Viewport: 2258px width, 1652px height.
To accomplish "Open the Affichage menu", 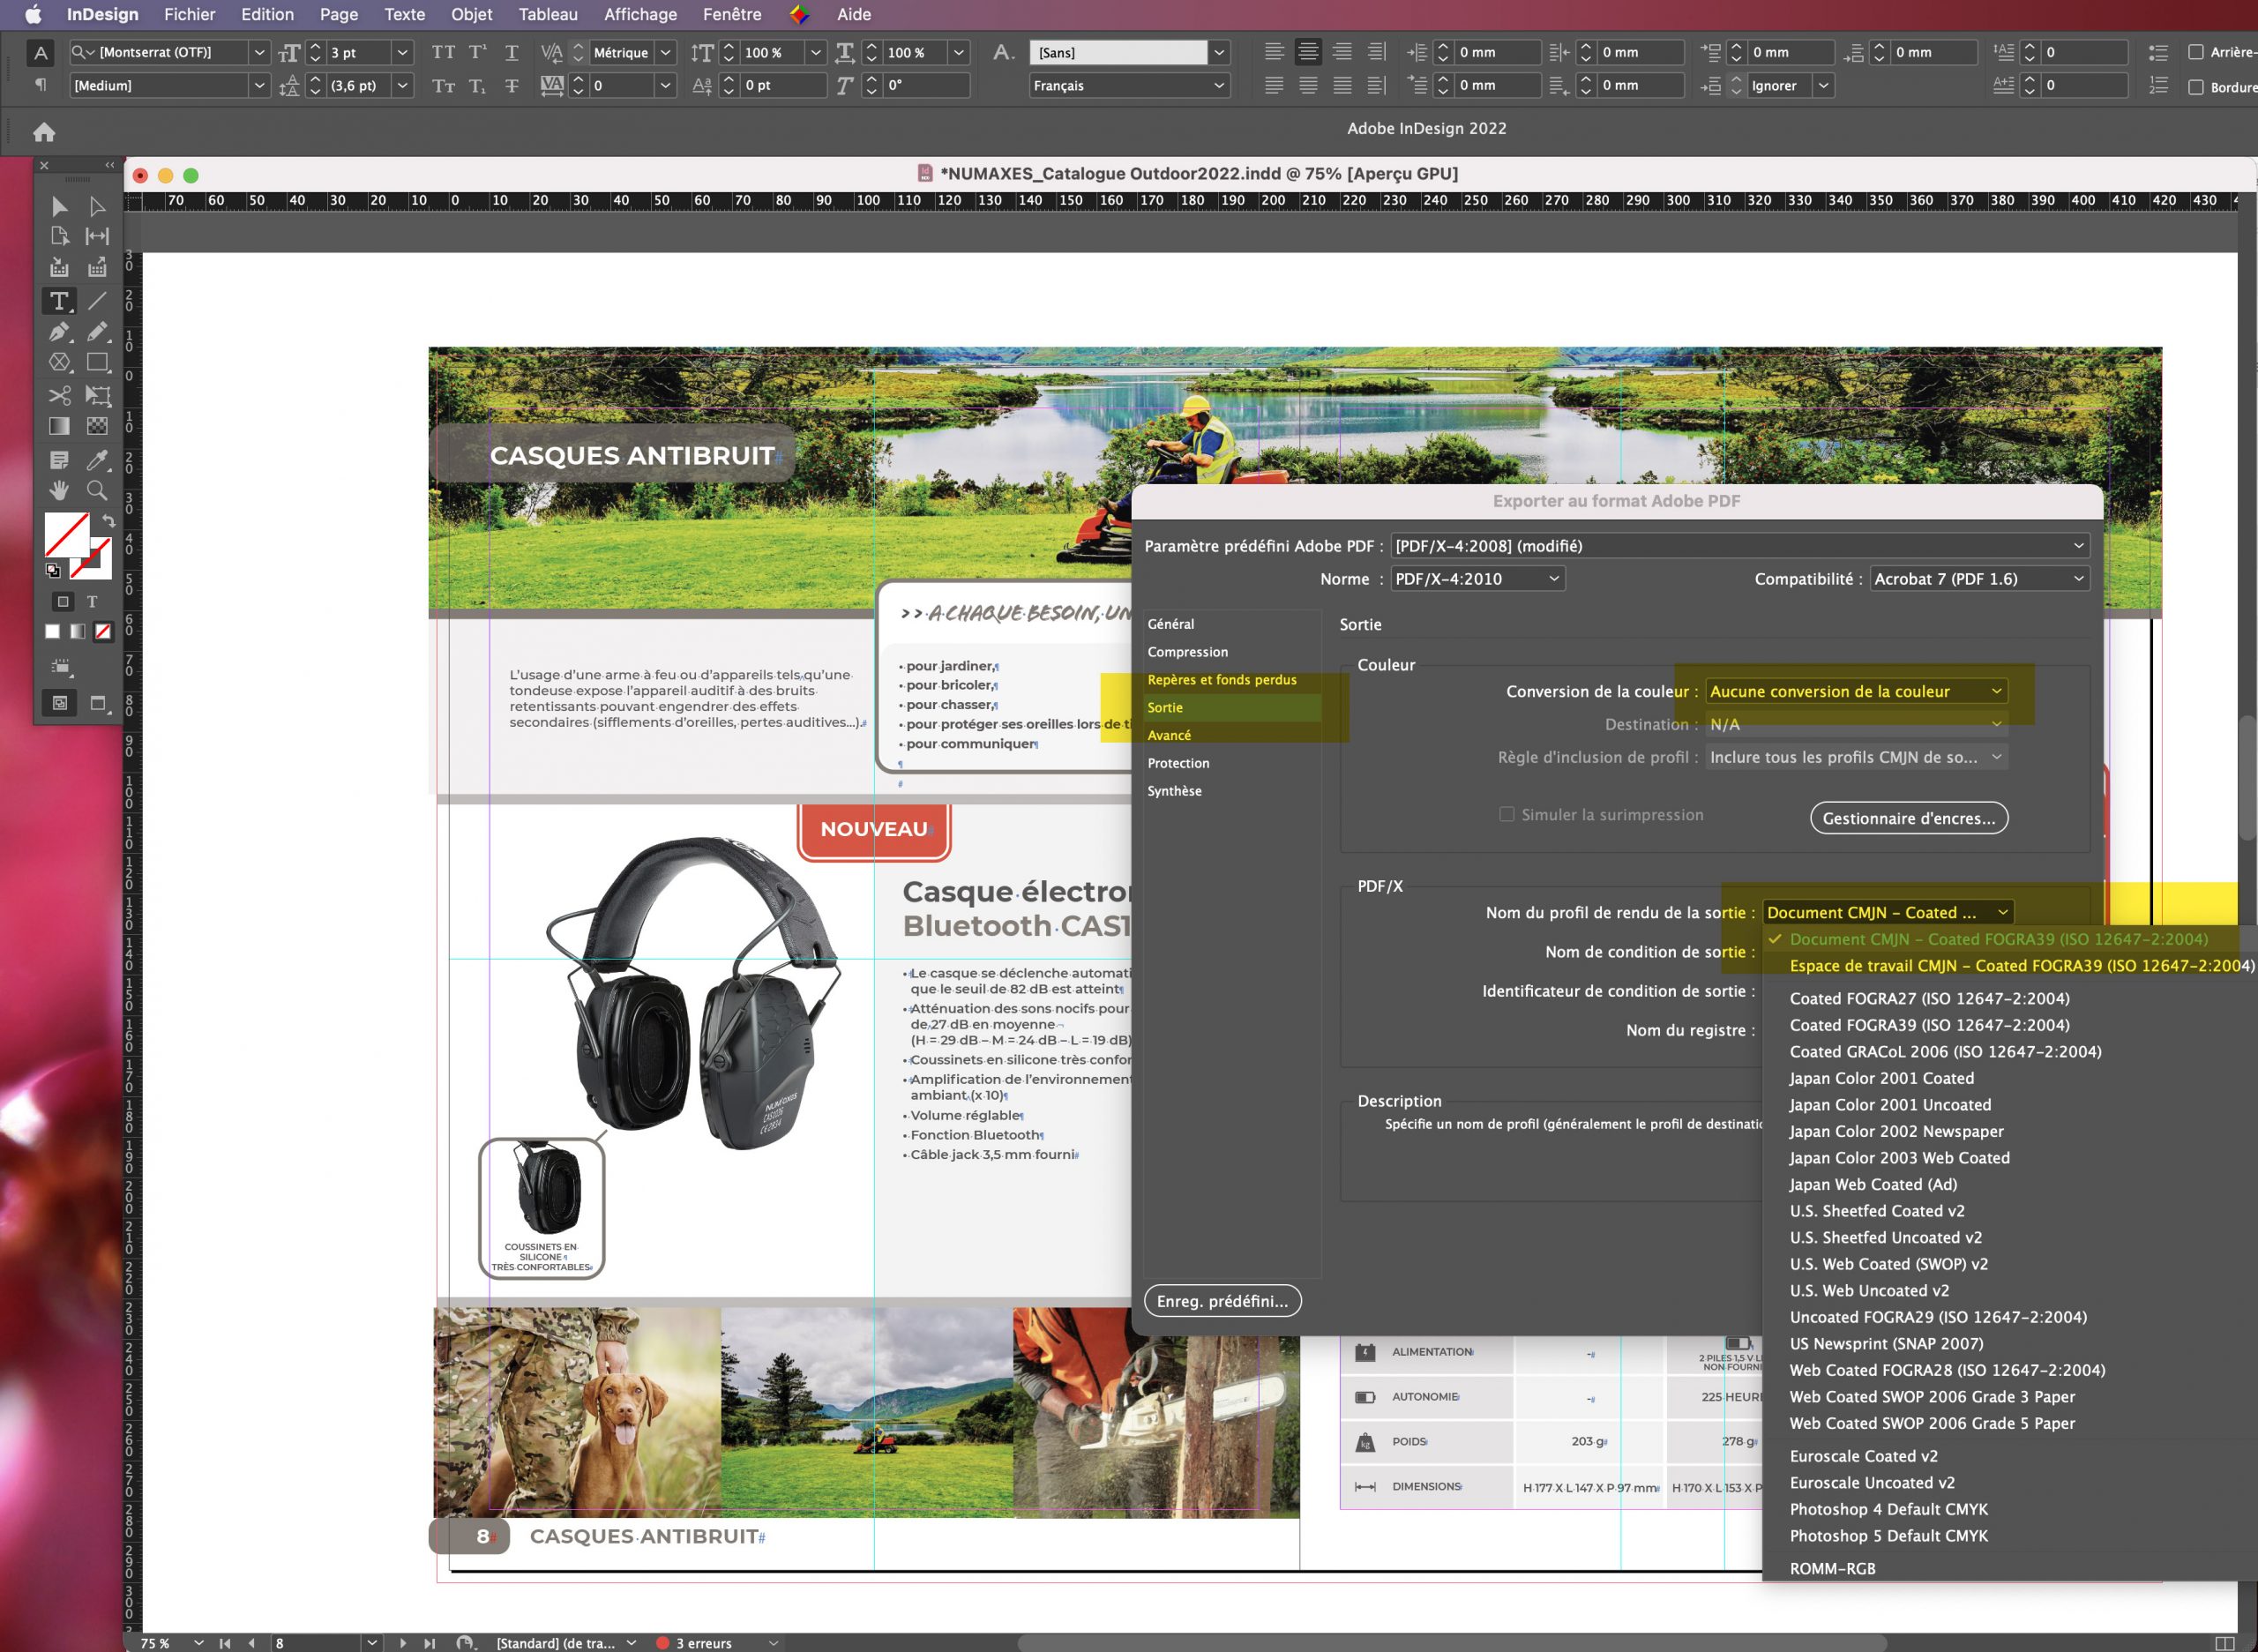I will [x=640, y=14].
